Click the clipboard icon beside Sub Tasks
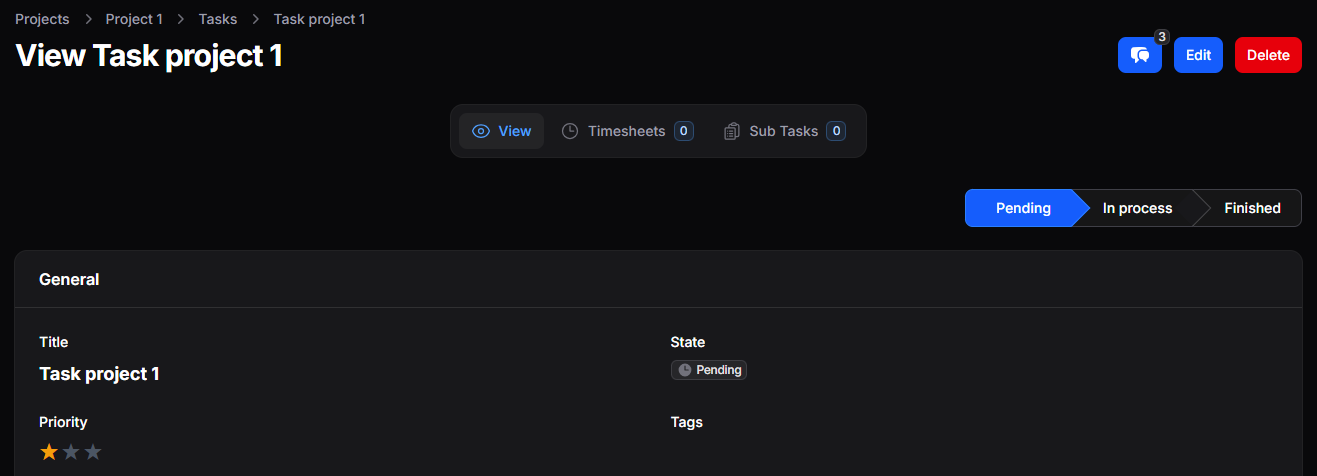The image size is (1317, 476). pos(732,131)
